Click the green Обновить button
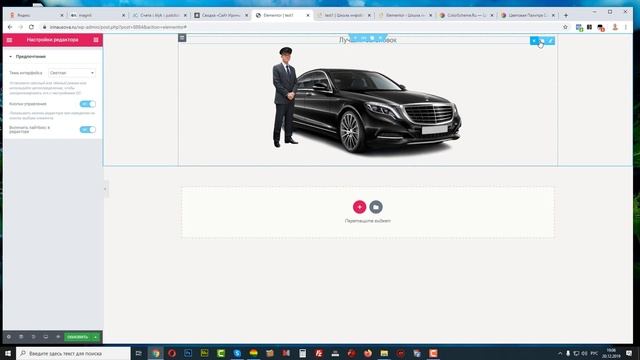The width and height of the screenshot is (640, 360). (78, 337)
